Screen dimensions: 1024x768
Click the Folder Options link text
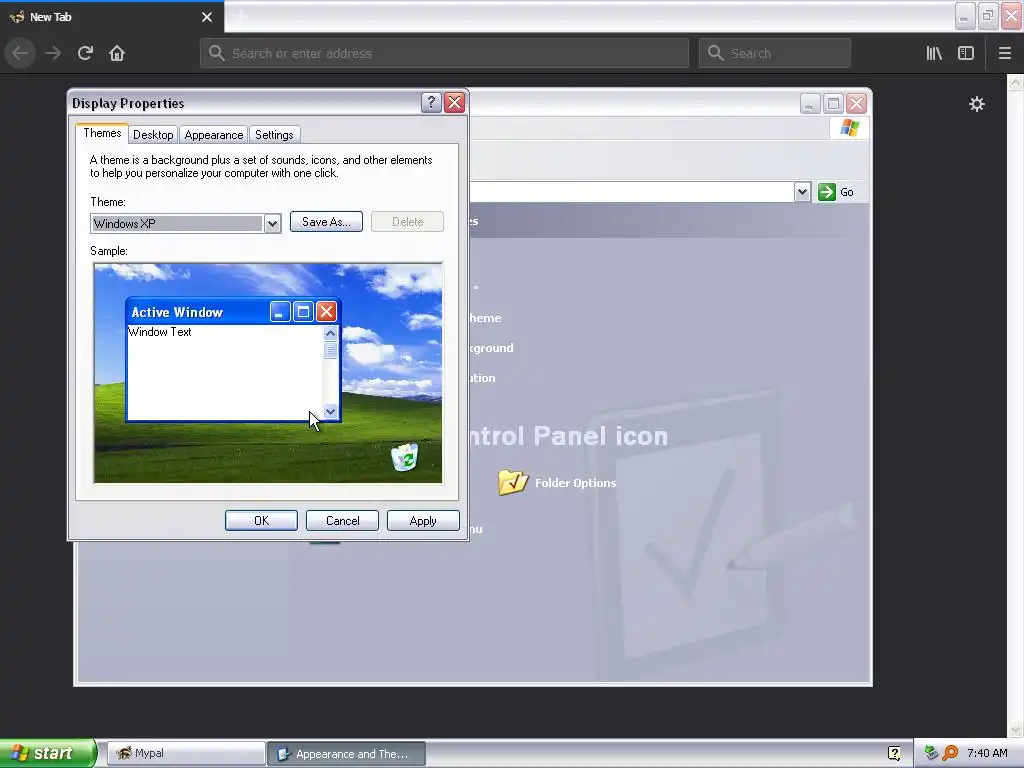coord(575,483)
